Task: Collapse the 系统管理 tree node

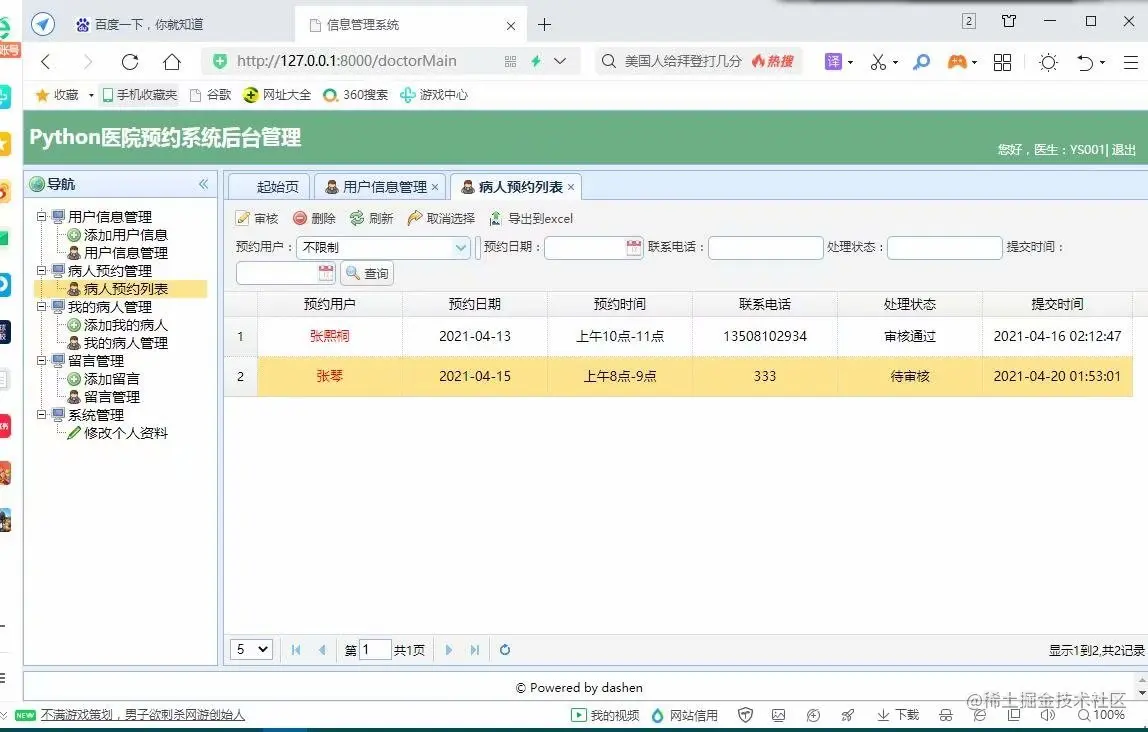Action: point(42,414)
